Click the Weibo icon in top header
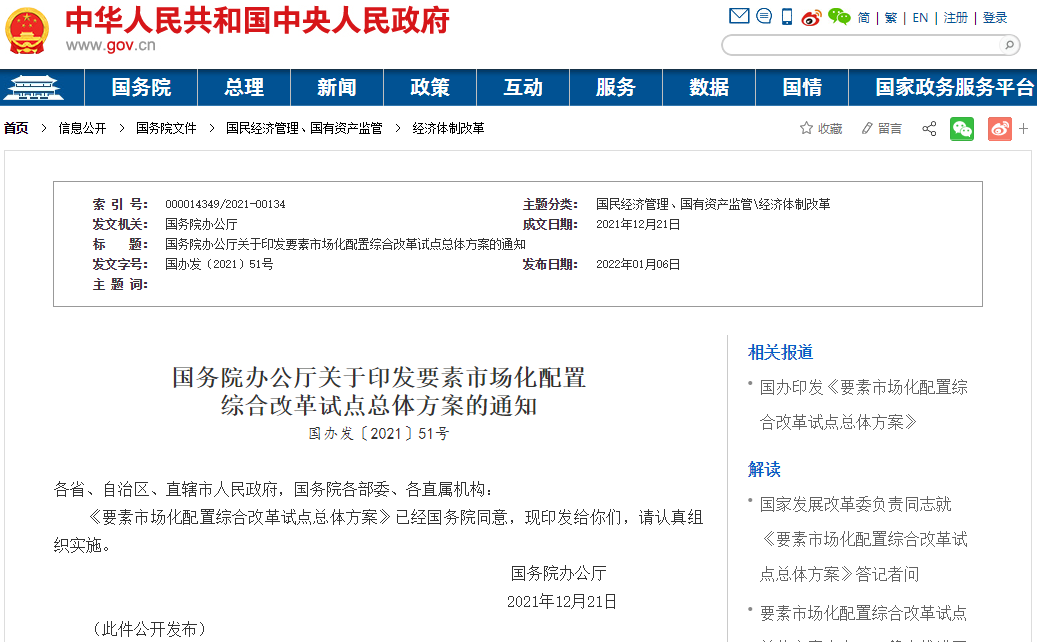The height and width of the screenshot is (642, 1037). [811, 17]
